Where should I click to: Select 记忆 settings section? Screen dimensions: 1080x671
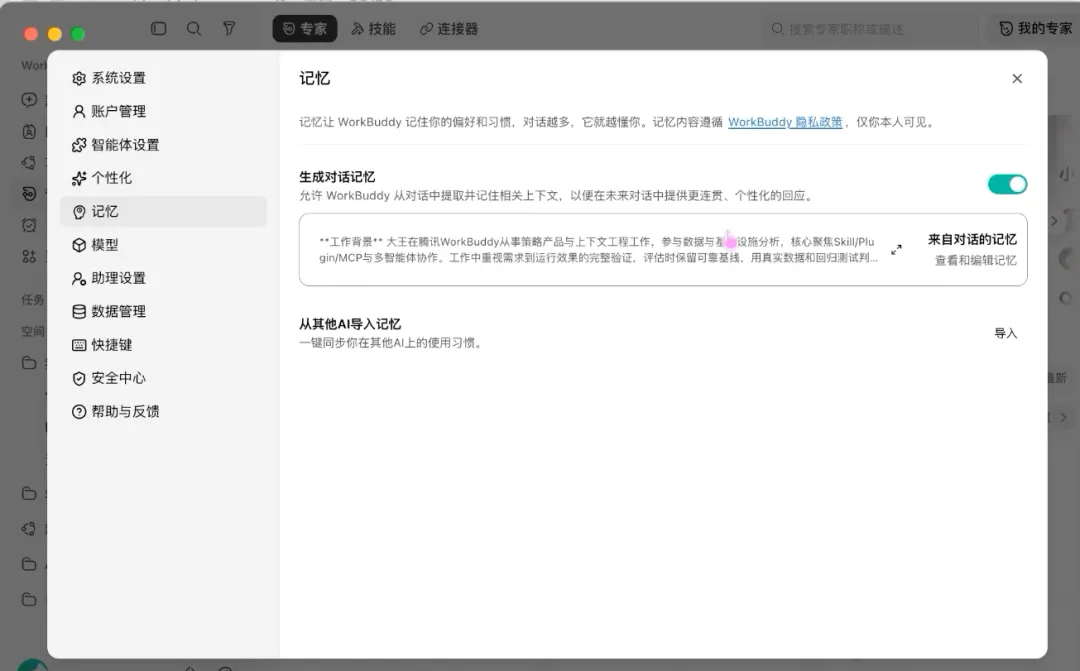(163, 211)
